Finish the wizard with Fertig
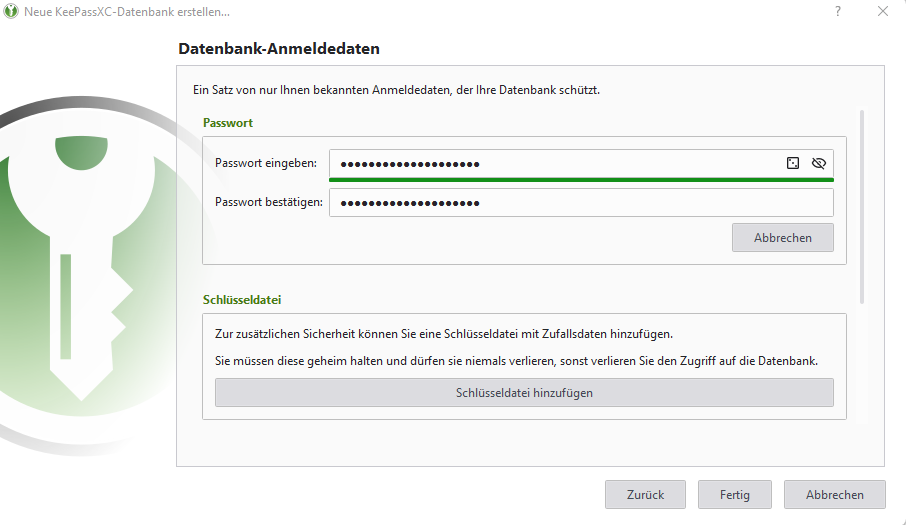Viewport: 906px width, 525px height. coord(733,495)
